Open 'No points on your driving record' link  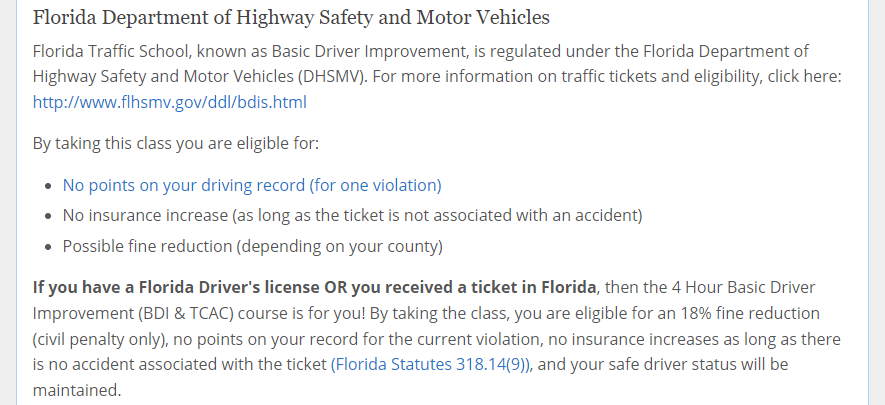[x=252, y=185]
